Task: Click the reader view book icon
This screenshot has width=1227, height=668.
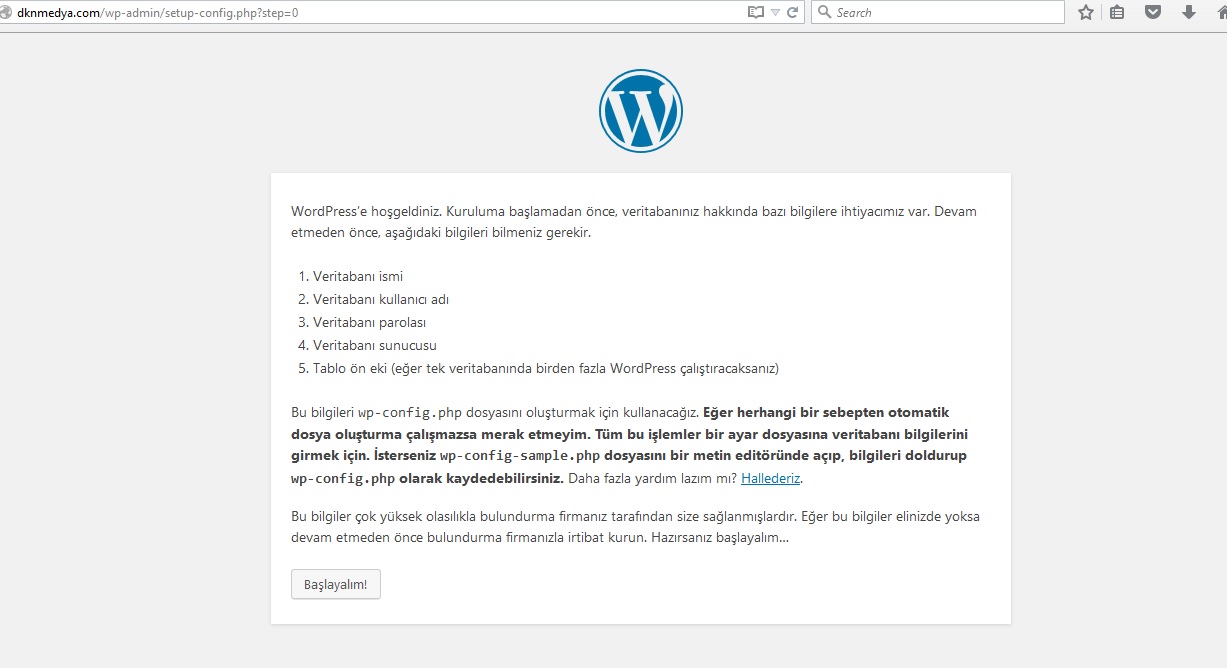Action: (x=756, y=12)
